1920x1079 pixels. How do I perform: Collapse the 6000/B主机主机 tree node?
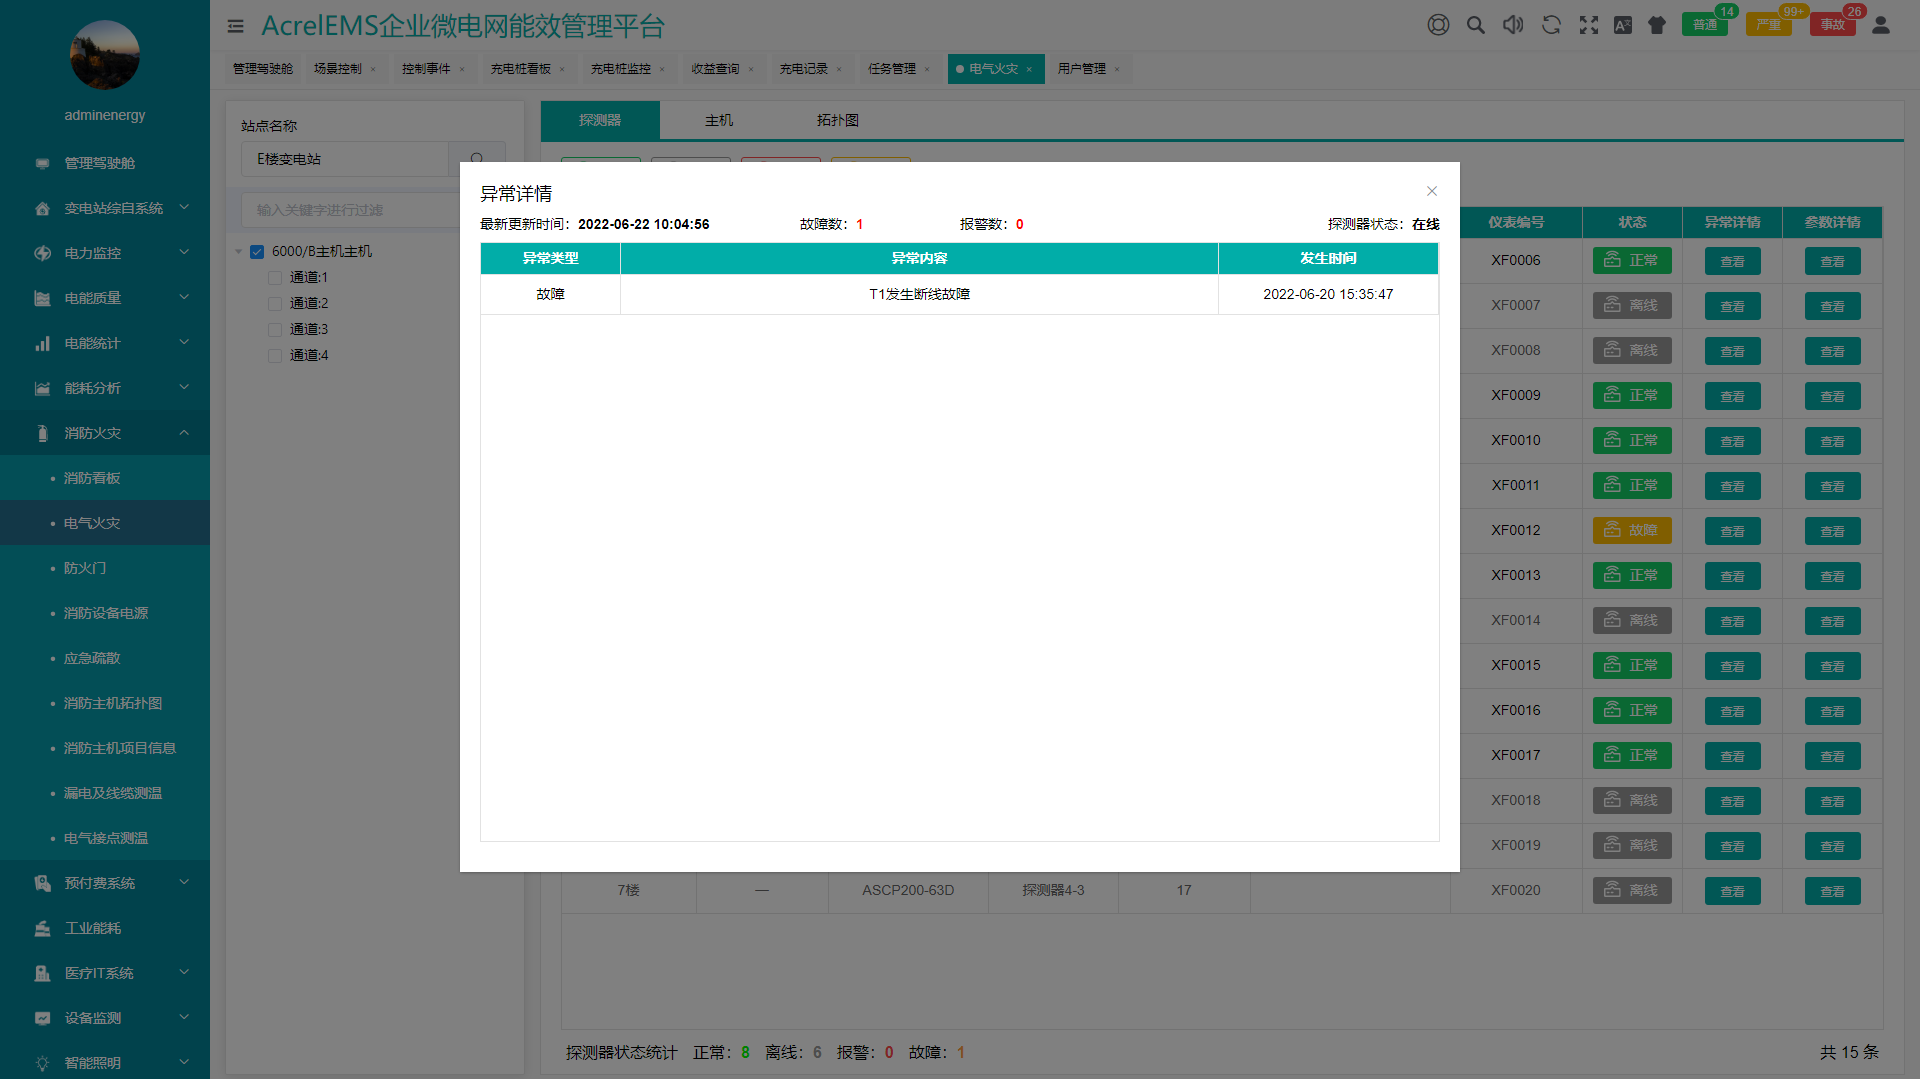(239, 252)
